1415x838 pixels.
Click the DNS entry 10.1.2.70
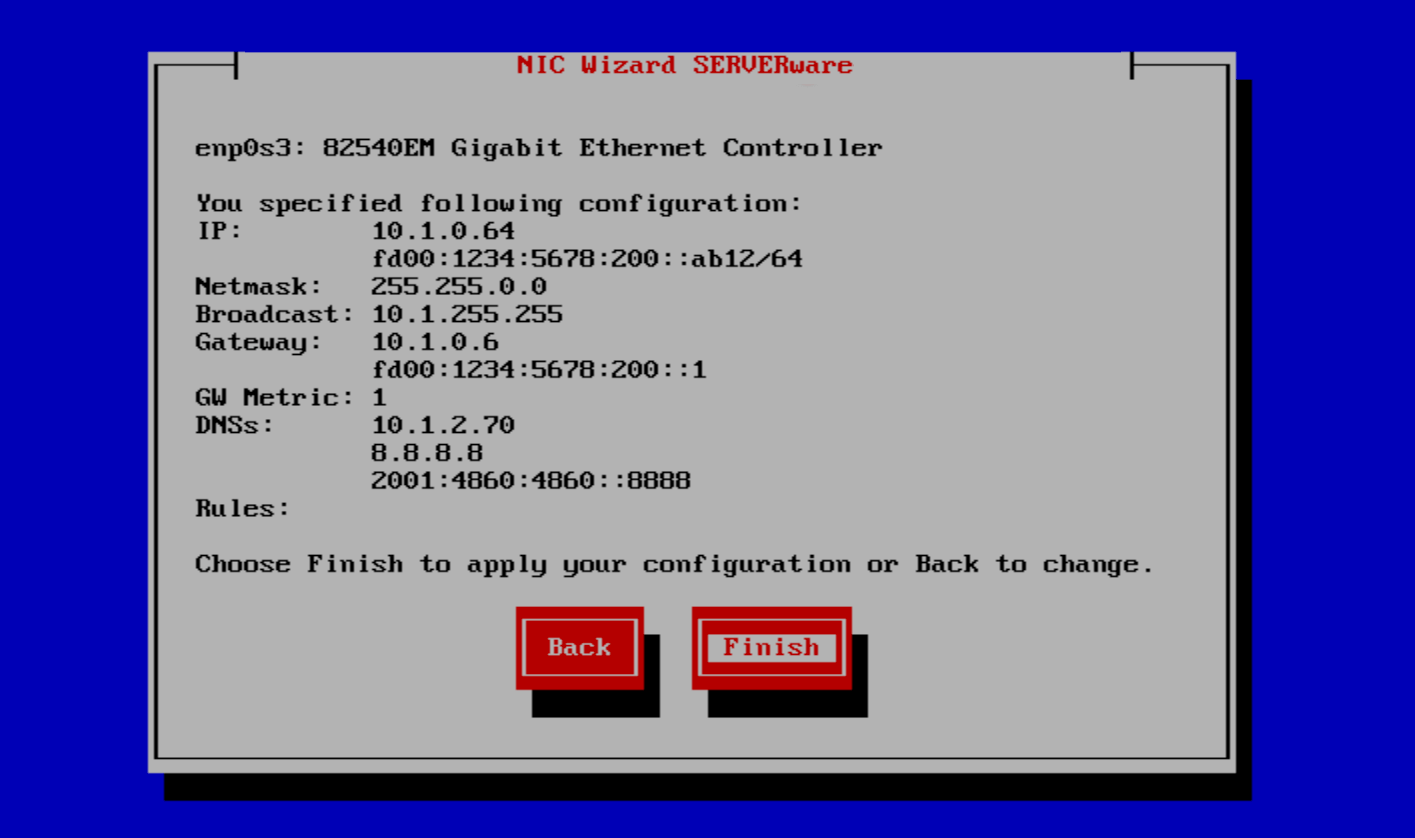443,426
